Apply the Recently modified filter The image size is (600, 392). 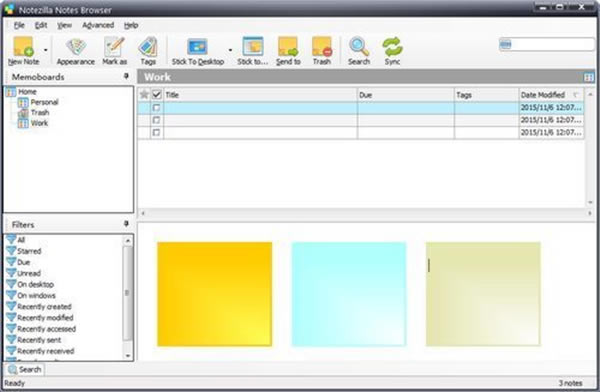(x=45, y=318)
